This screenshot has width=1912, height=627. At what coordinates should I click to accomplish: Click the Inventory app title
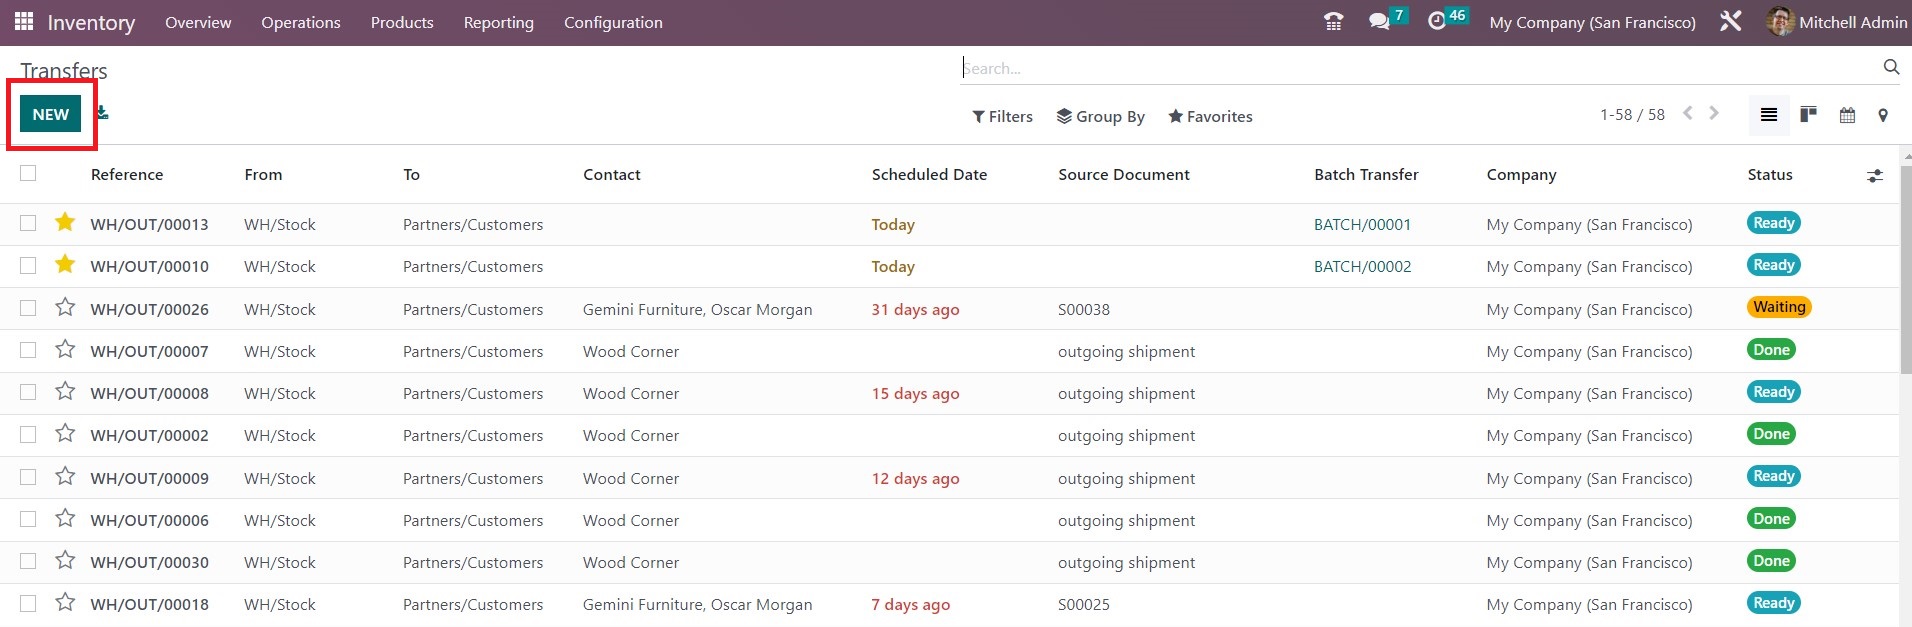pos(91,22)
